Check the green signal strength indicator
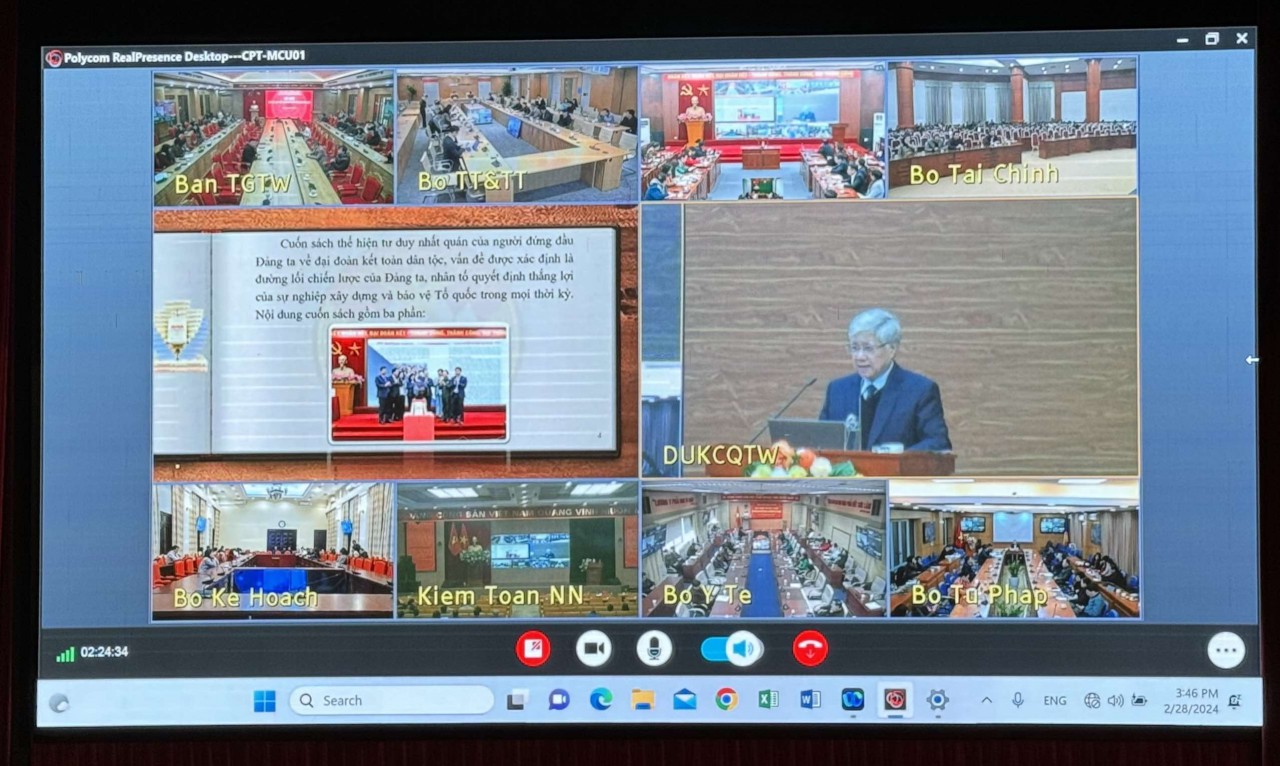 pos(66,654)
